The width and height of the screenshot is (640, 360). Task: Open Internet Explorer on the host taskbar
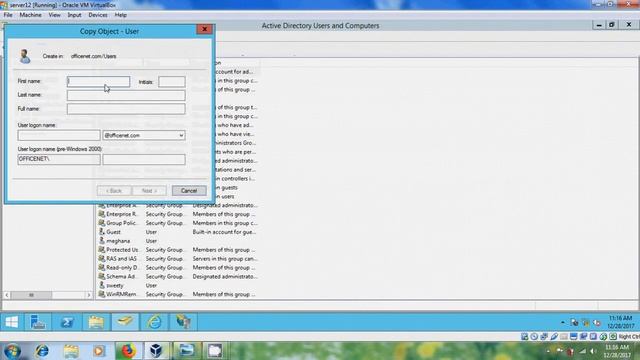42,351
